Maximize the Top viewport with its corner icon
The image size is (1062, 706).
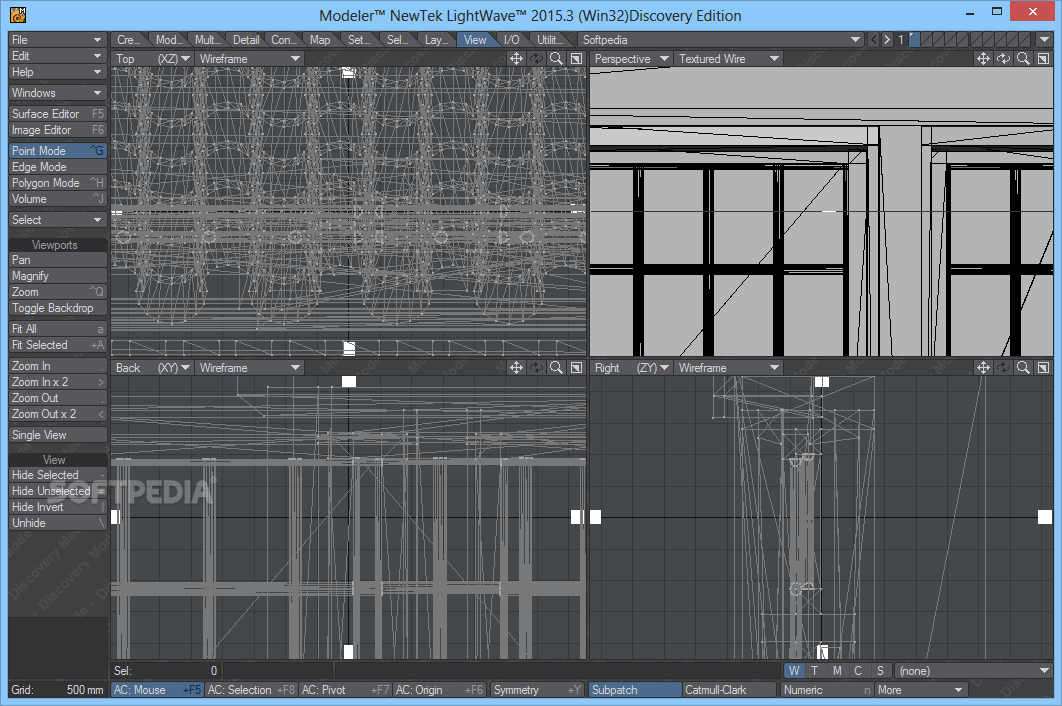[x=576, y=59]
